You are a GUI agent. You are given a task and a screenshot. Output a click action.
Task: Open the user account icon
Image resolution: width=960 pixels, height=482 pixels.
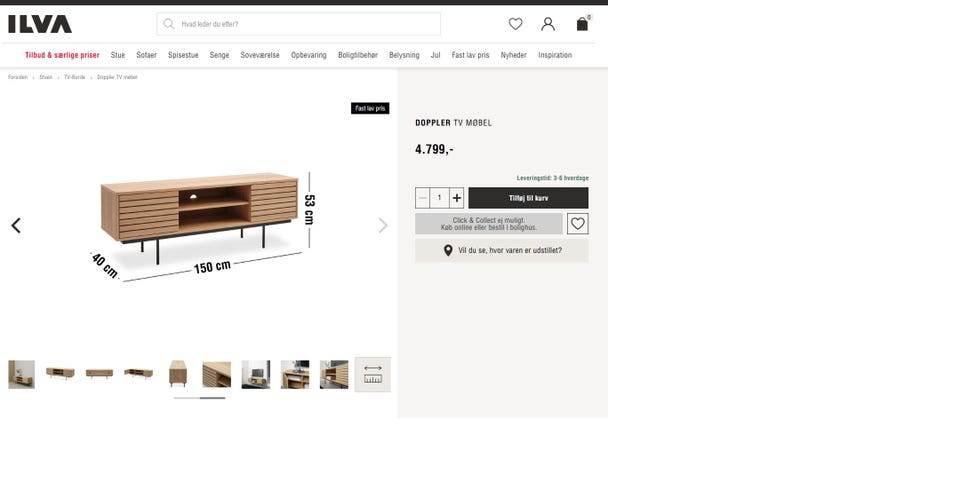pos(548,24)
